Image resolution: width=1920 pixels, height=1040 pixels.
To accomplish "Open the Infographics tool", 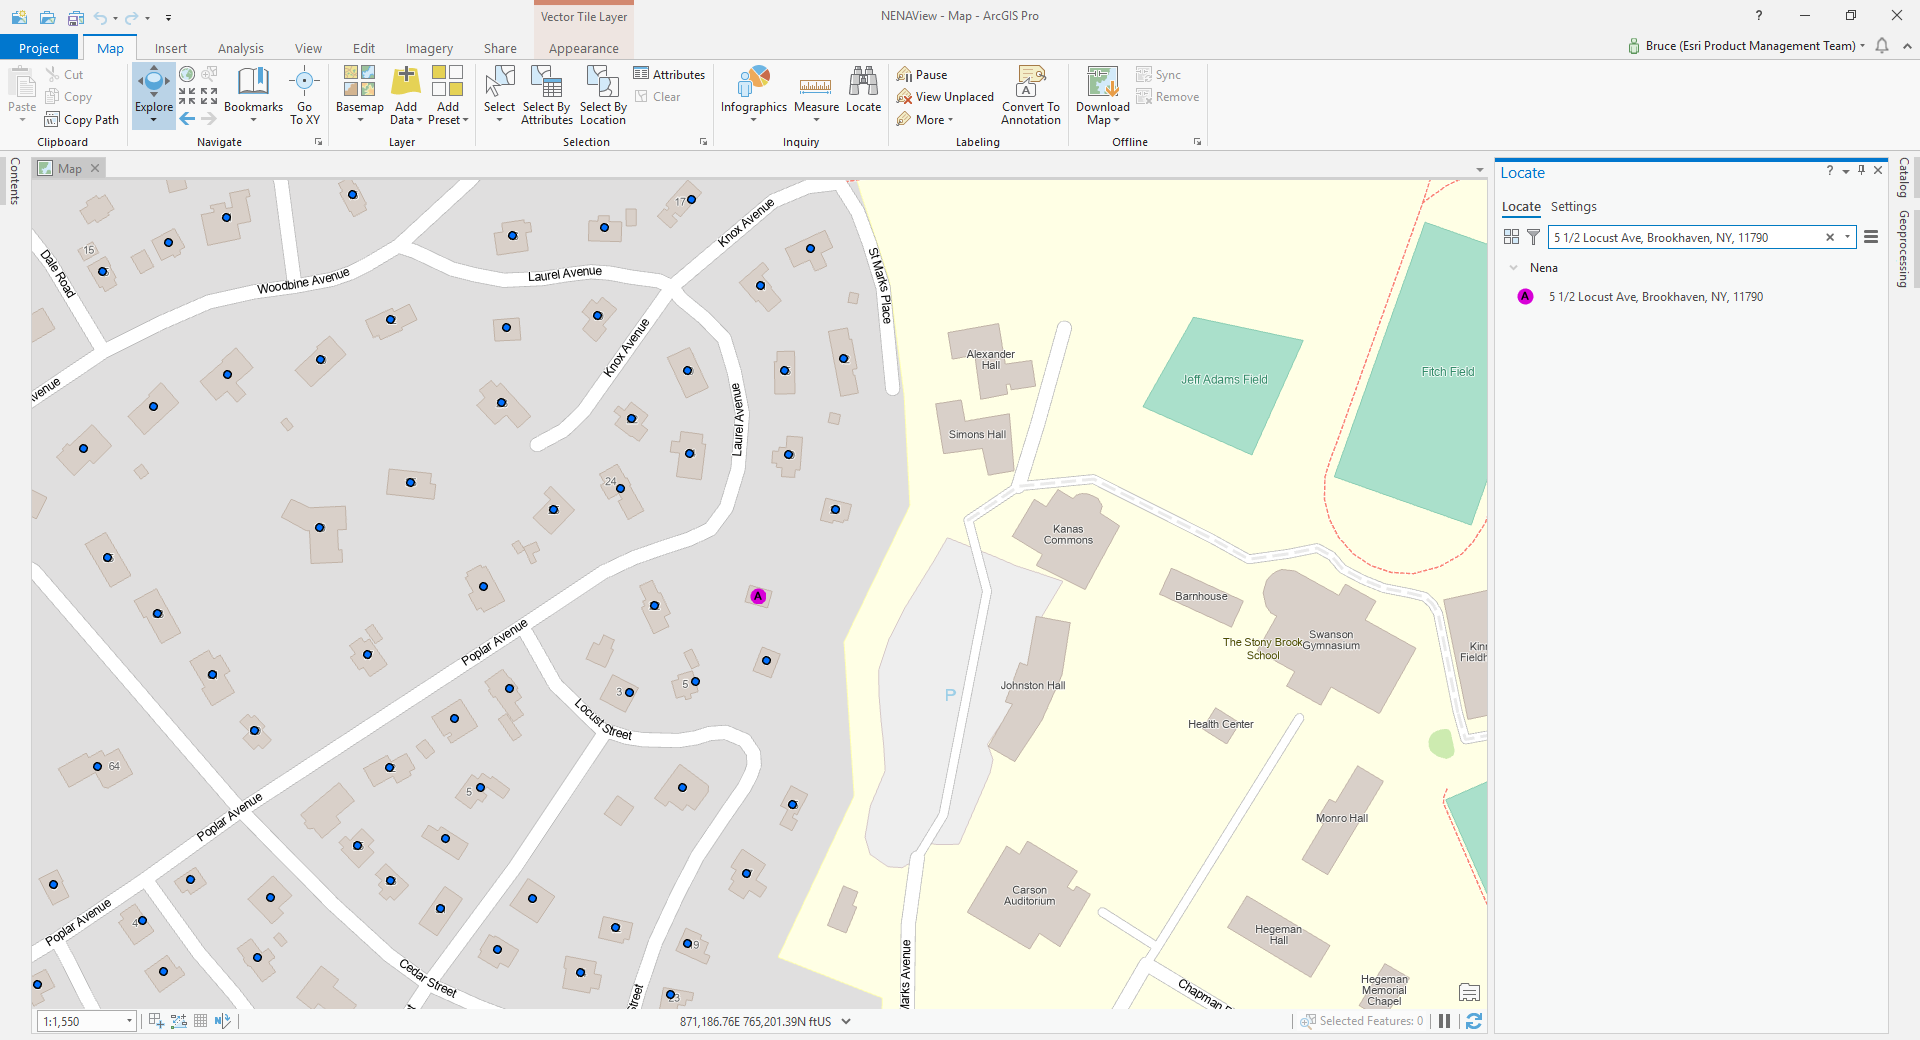I will click(754, 95).
